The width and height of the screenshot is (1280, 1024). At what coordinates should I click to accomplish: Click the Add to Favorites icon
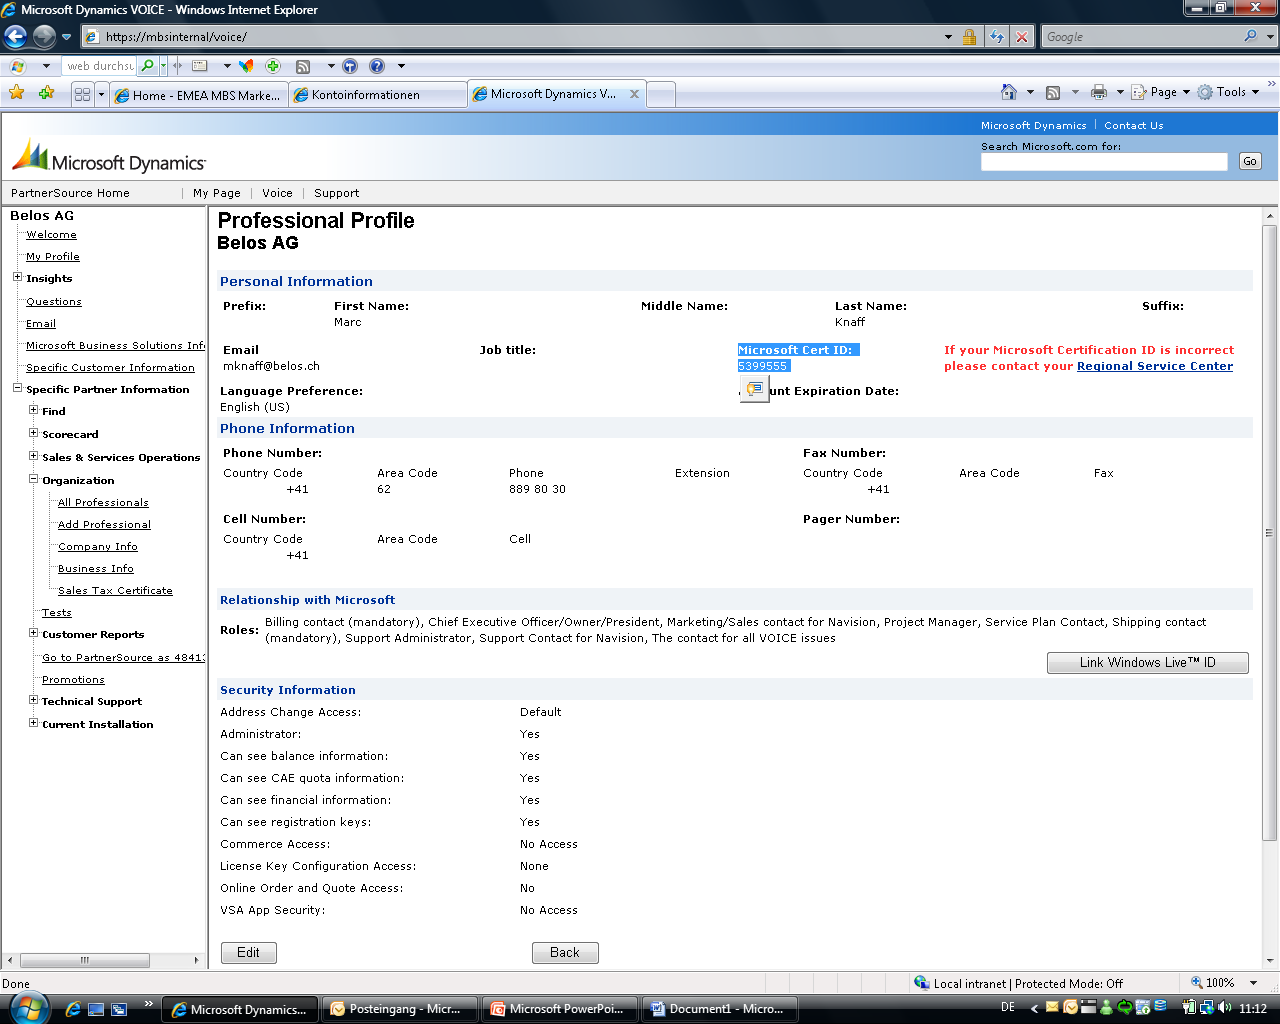(47, 93)
